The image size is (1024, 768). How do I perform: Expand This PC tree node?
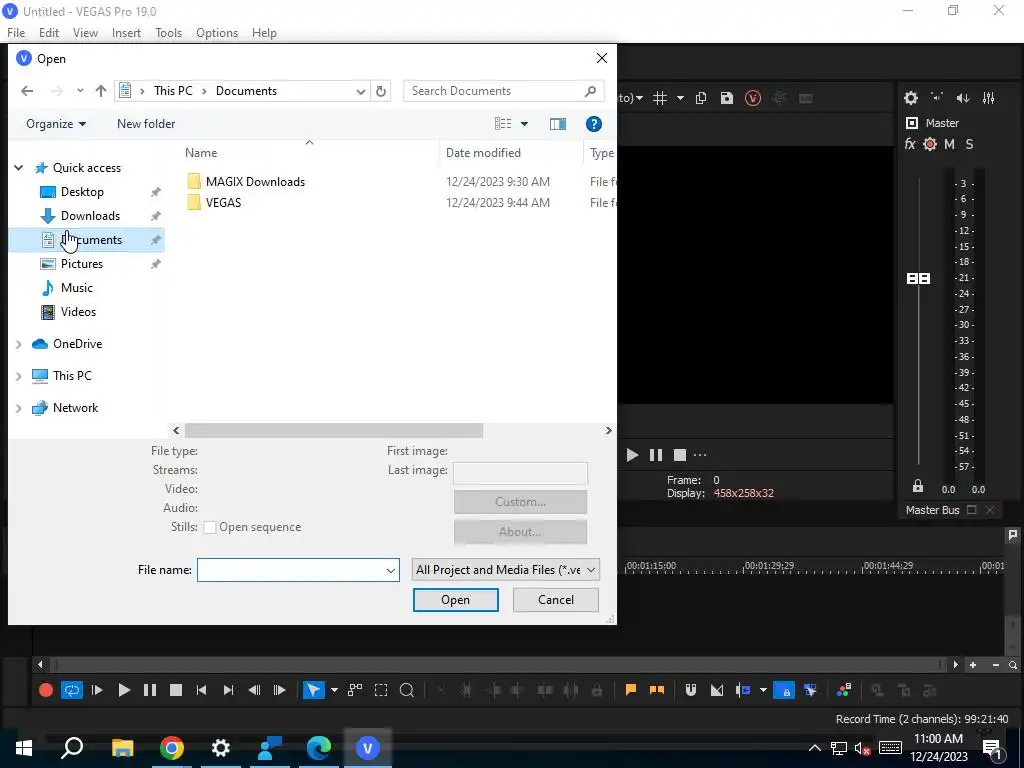pyautogui.click(x=18, y=376)
